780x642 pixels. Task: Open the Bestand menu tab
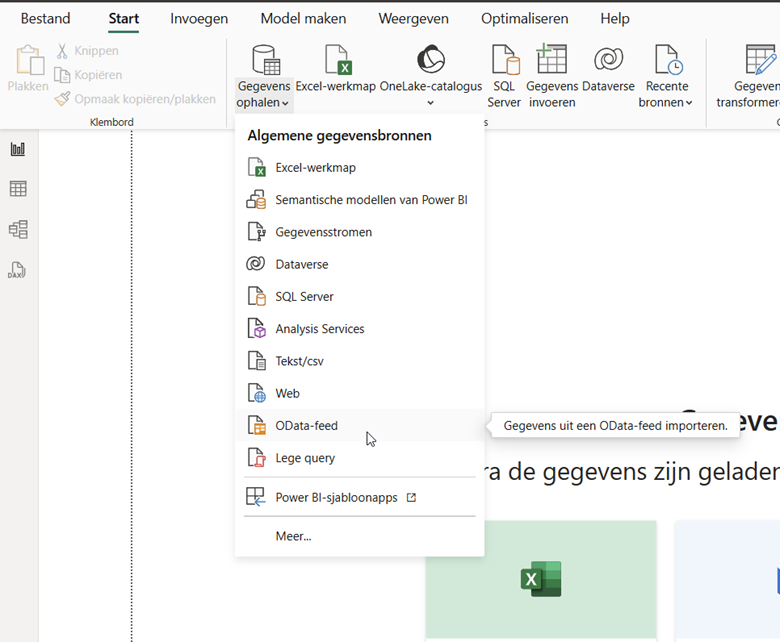[x=45, y=18]
